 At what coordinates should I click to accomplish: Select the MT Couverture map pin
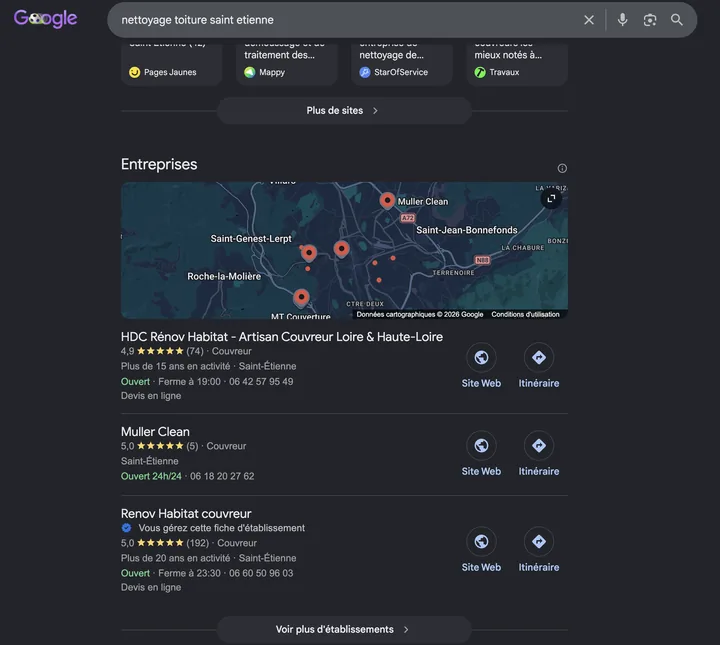pos(301,297)
